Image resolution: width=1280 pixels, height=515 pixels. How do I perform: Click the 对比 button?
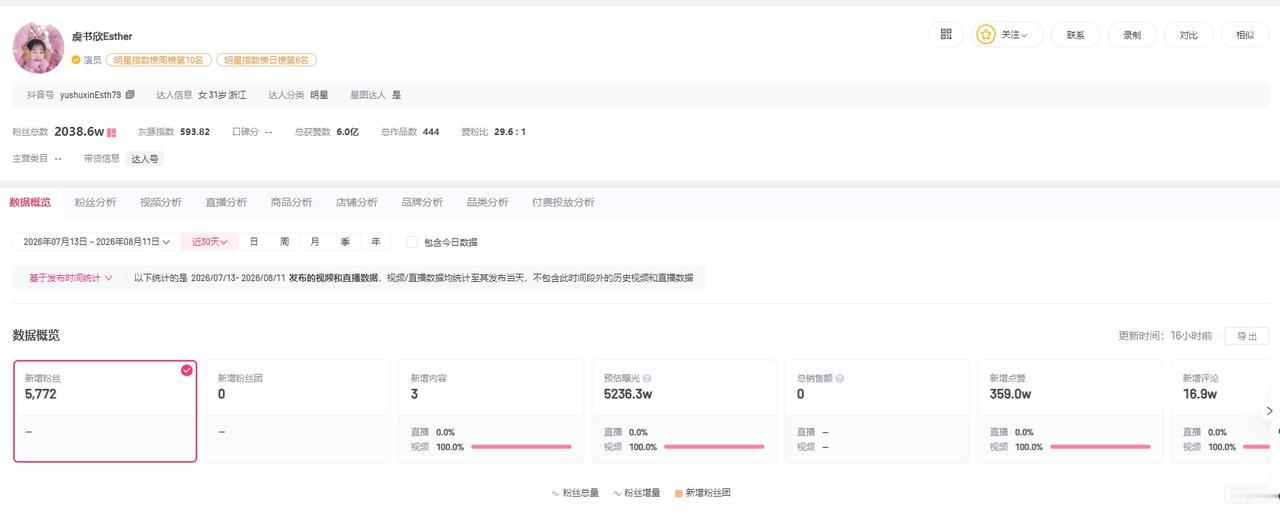[1188, 35]
